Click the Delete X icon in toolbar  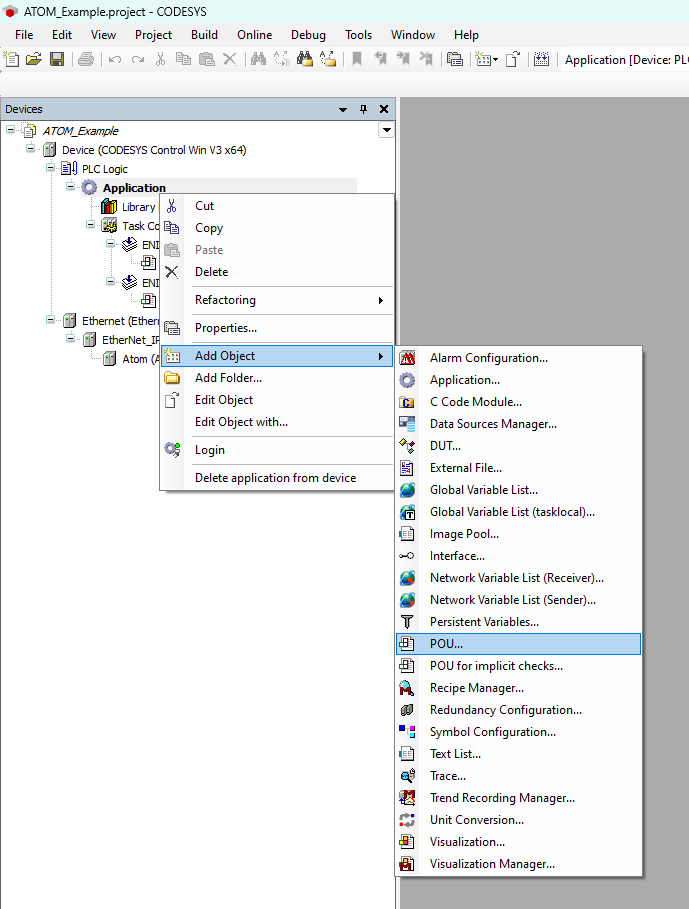tap(229, 59)
